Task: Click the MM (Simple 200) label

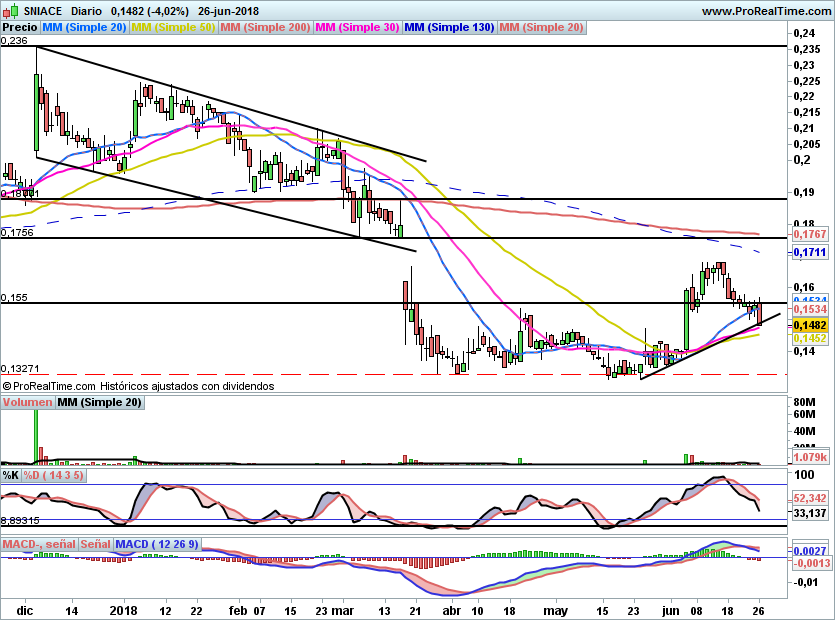Action: [265, 27]
